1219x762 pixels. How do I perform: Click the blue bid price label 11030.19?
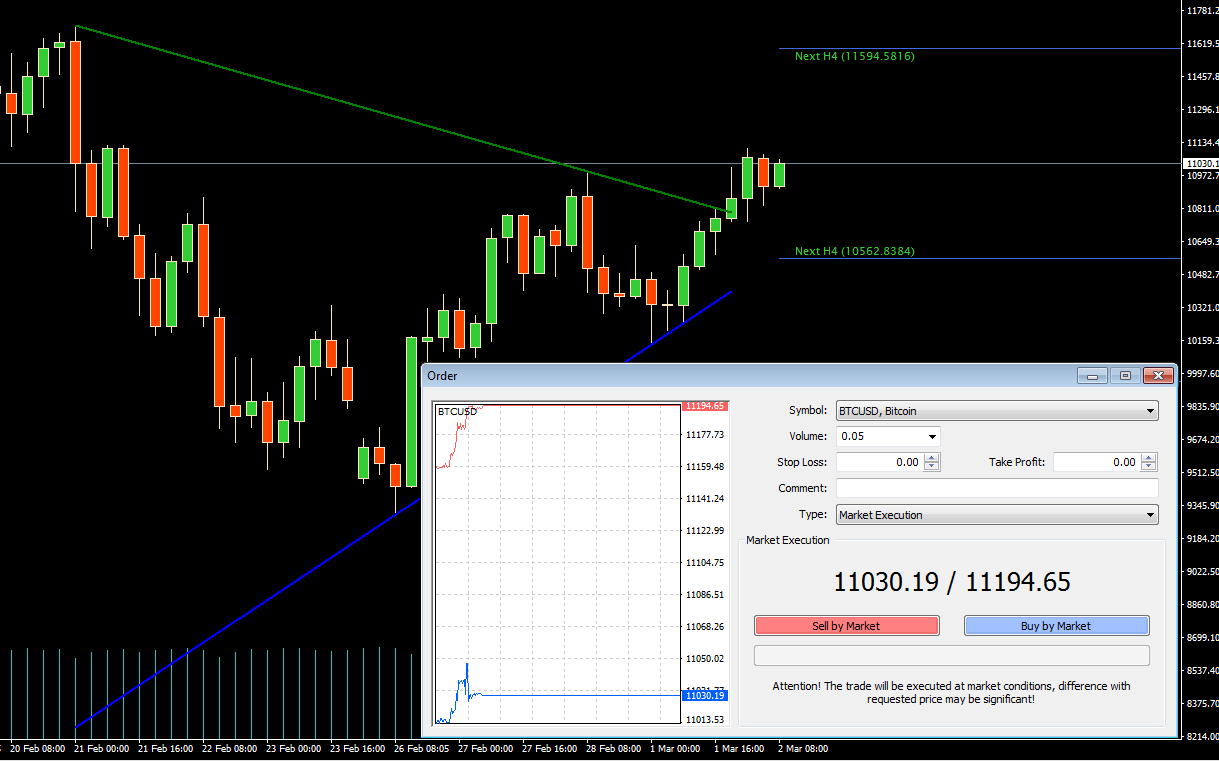point(703,695)
